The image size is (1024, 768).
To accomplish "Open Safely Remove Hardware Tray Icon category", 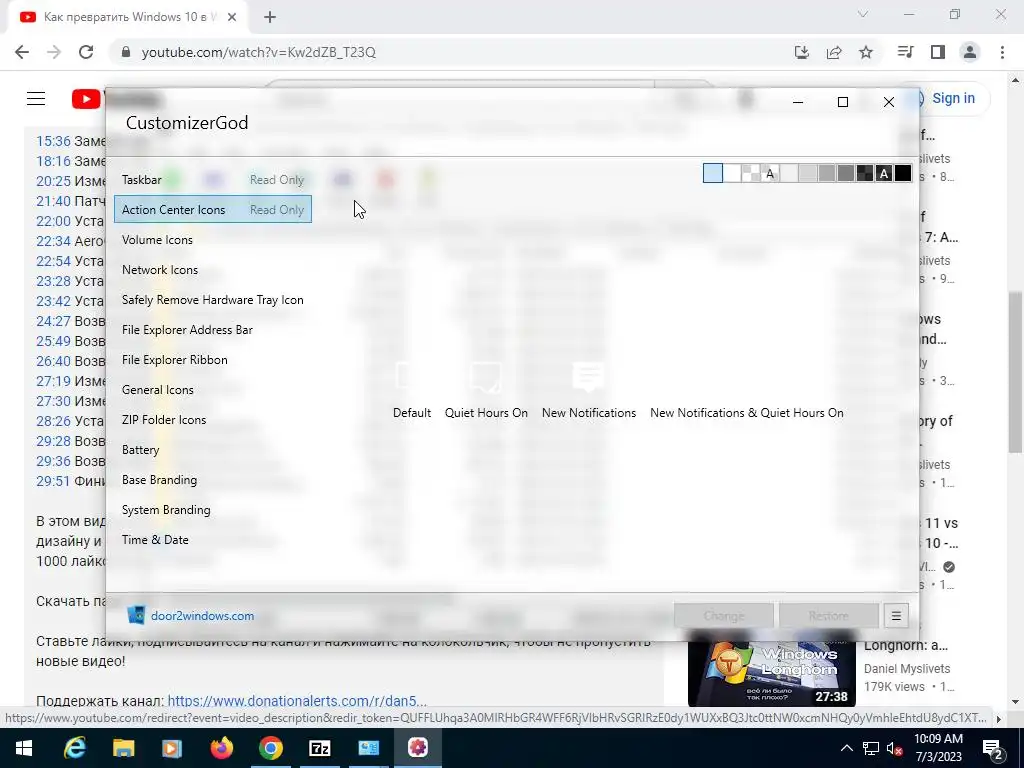I will point(213,300).
